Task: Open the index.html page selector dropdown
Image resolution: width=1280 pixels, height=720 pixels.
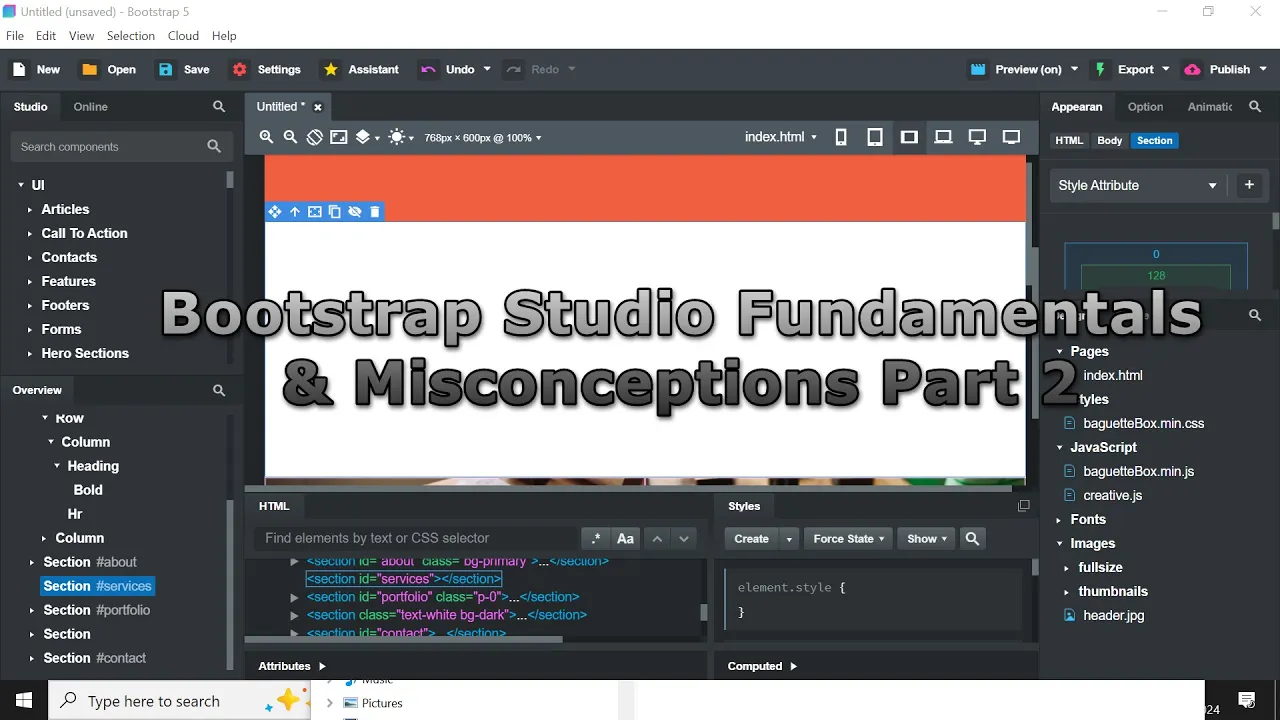Action: 781,137
